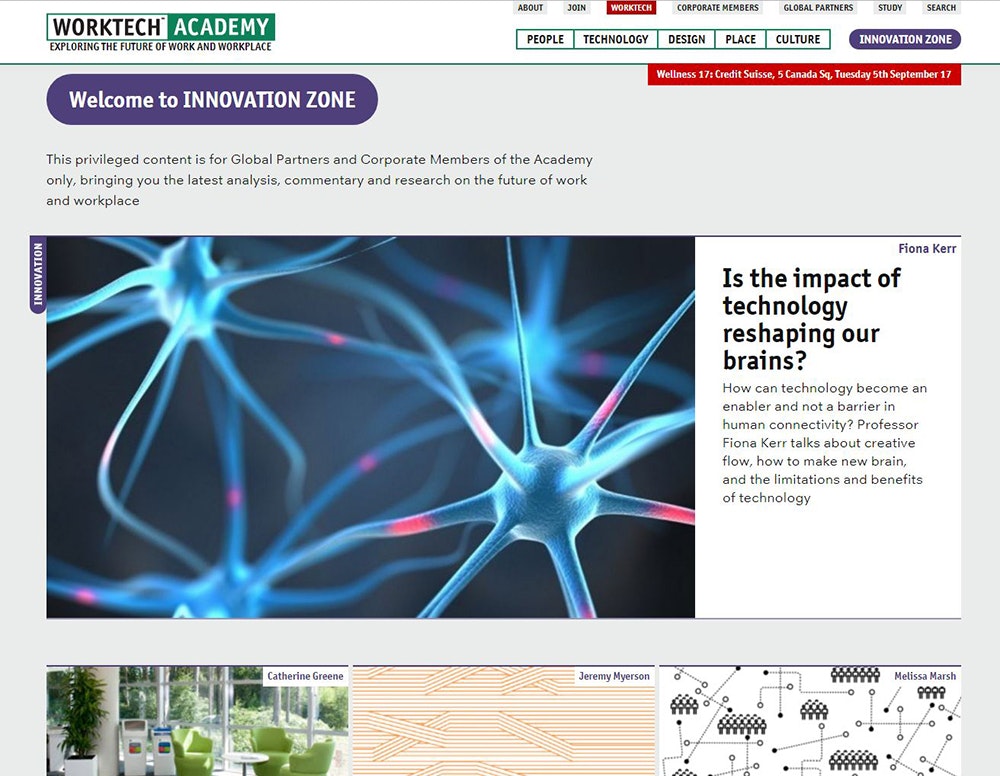Open the Wellness 17 event banner

804,75
